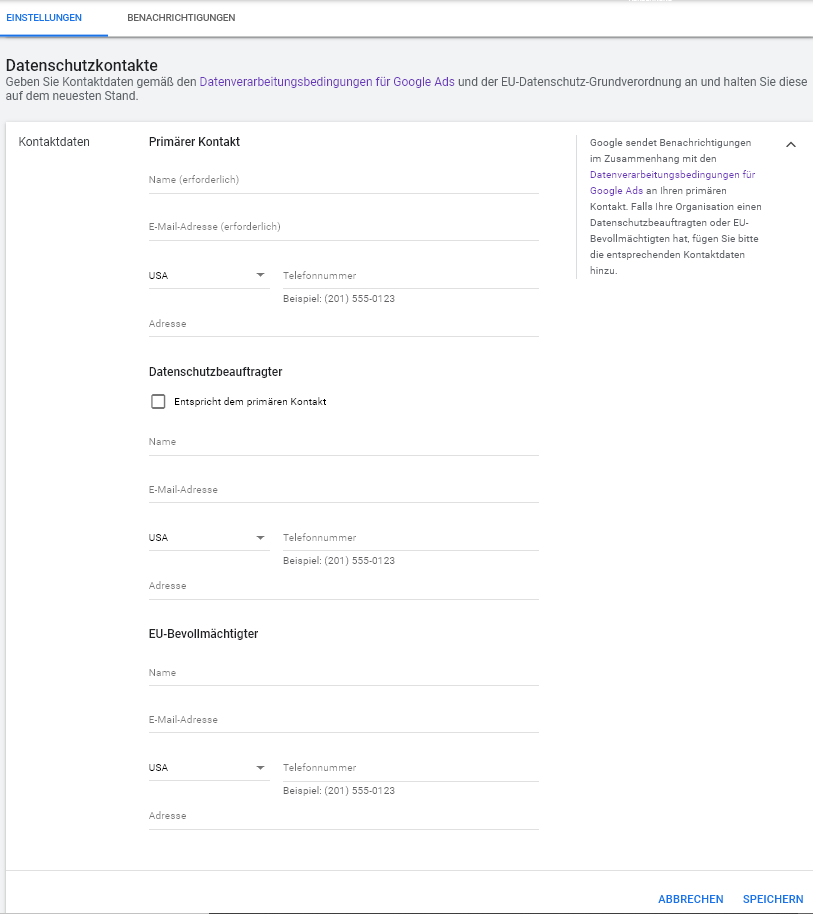Focus Datenschutzbeauftragter E-Mail-Adresse field
Screen dimensions: 813x914
344,490
